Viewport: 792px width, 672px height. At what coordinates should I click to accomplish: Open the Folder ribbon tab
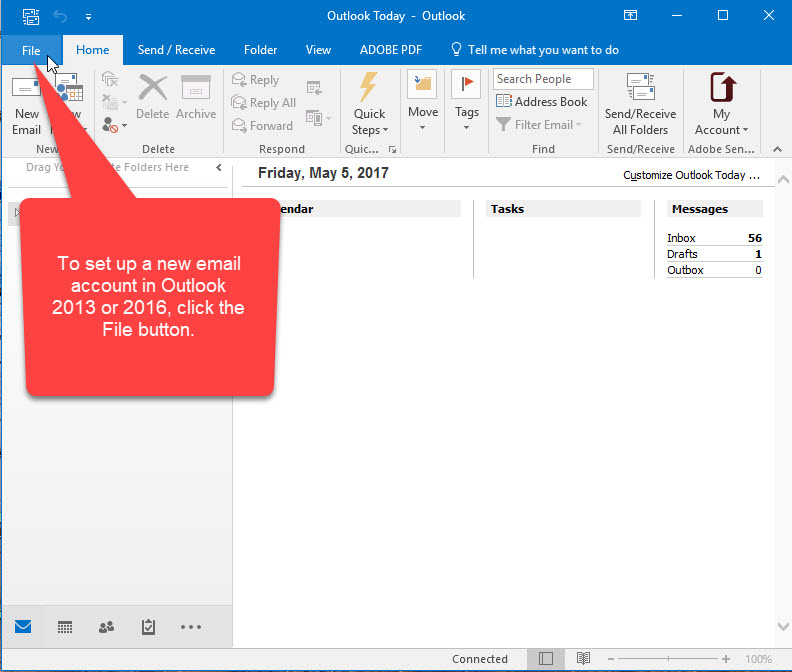pos(260,50)
